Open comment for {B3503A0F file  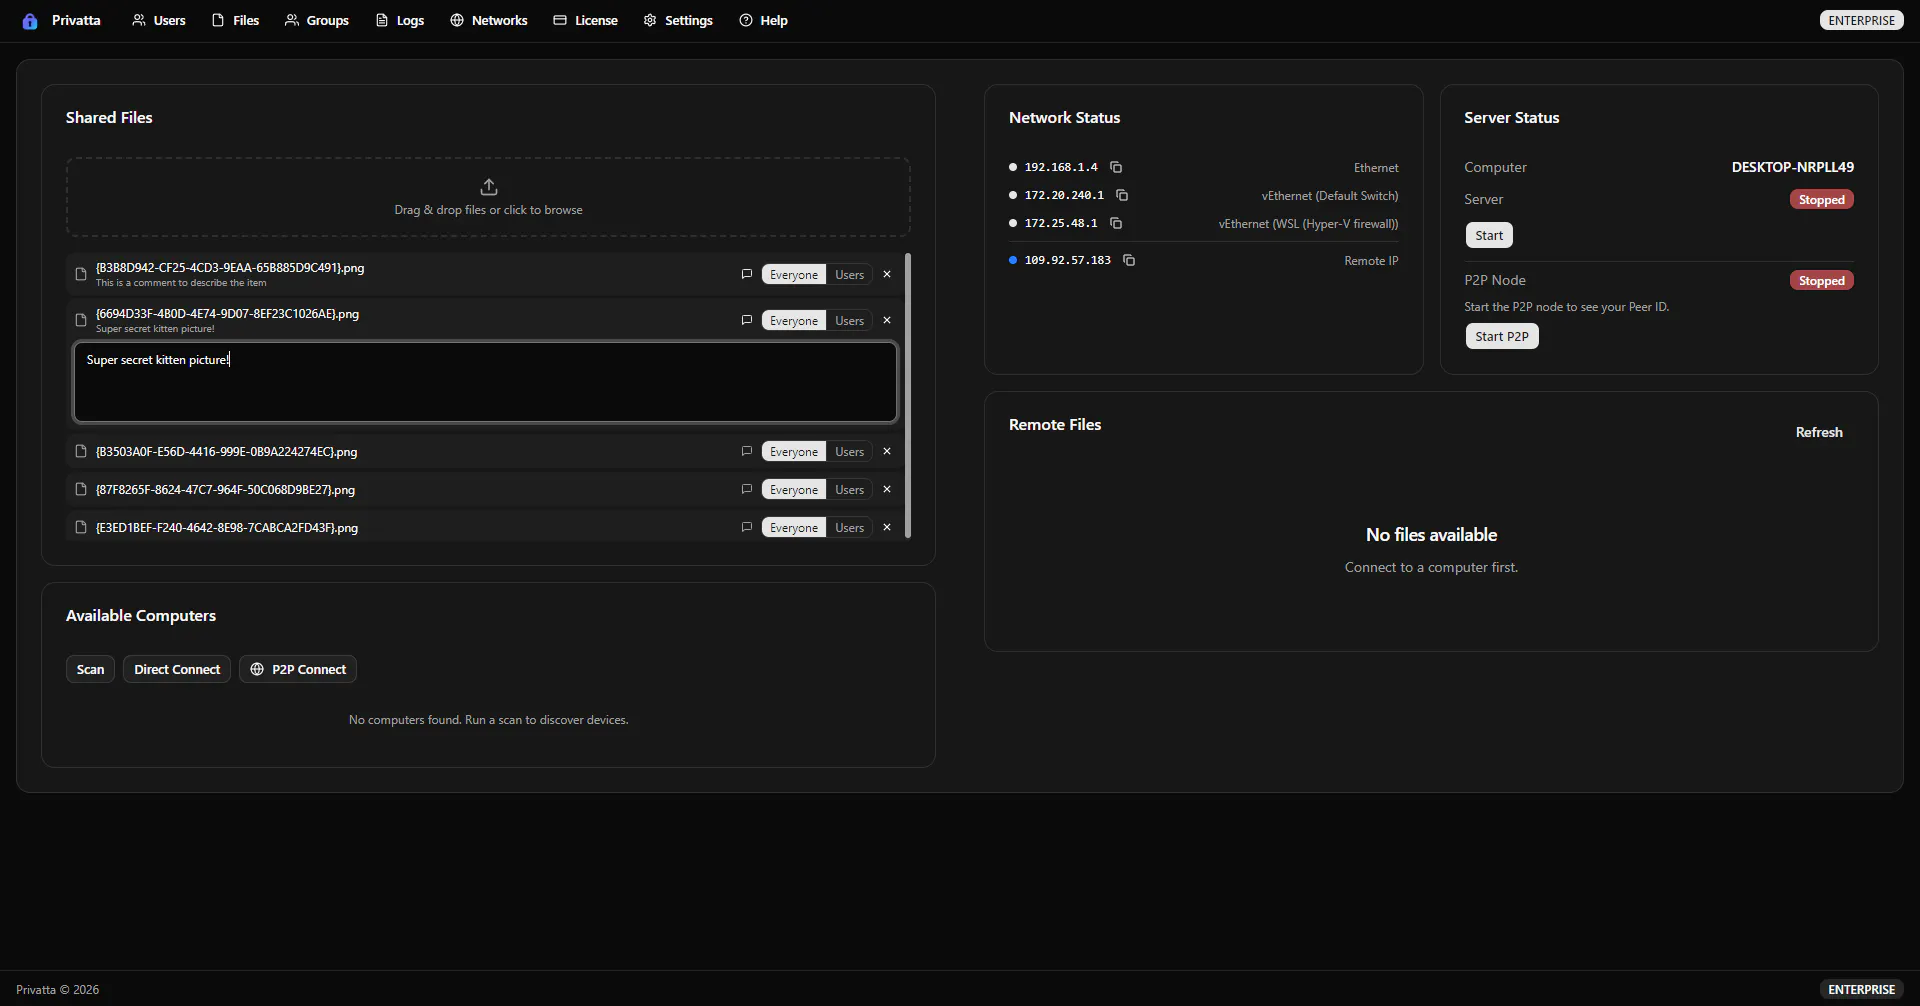[x=746, y=451]
